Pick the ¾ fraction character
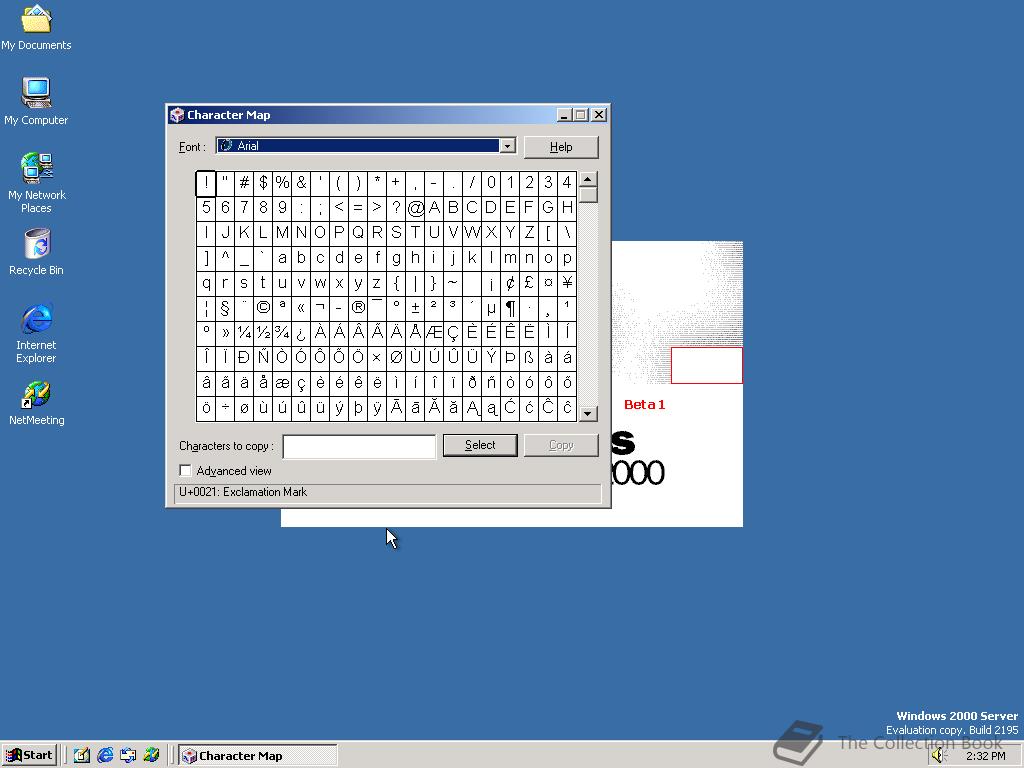 (x=282, y=333)
